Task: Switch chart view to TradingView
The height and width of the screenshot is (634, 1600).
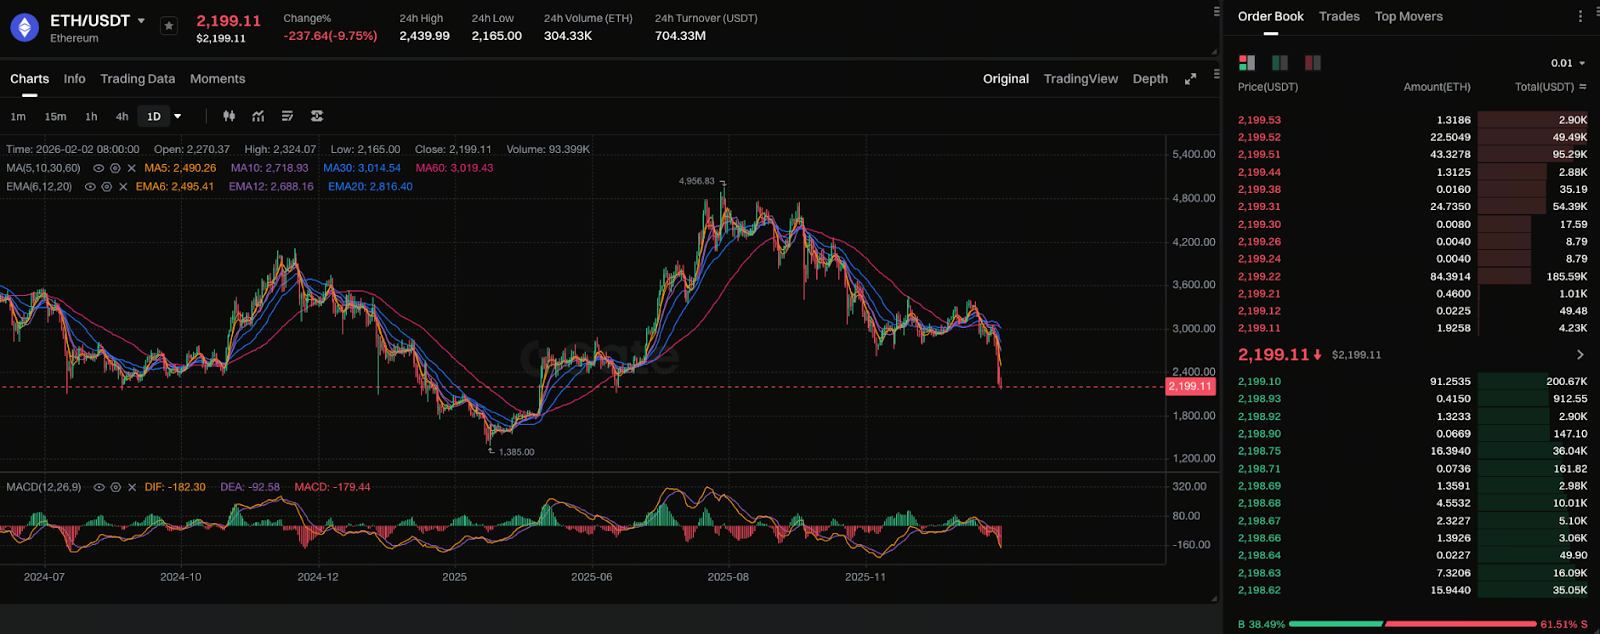Action: (1080, 79)
